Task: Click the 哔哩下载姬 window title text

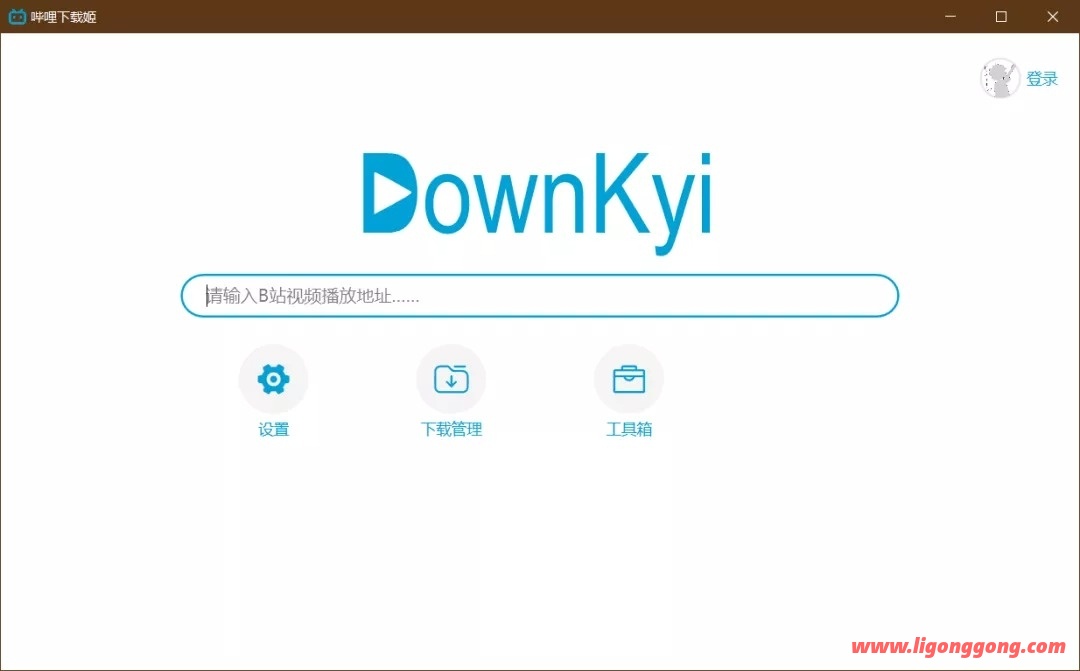Action: tap(64, 16)
